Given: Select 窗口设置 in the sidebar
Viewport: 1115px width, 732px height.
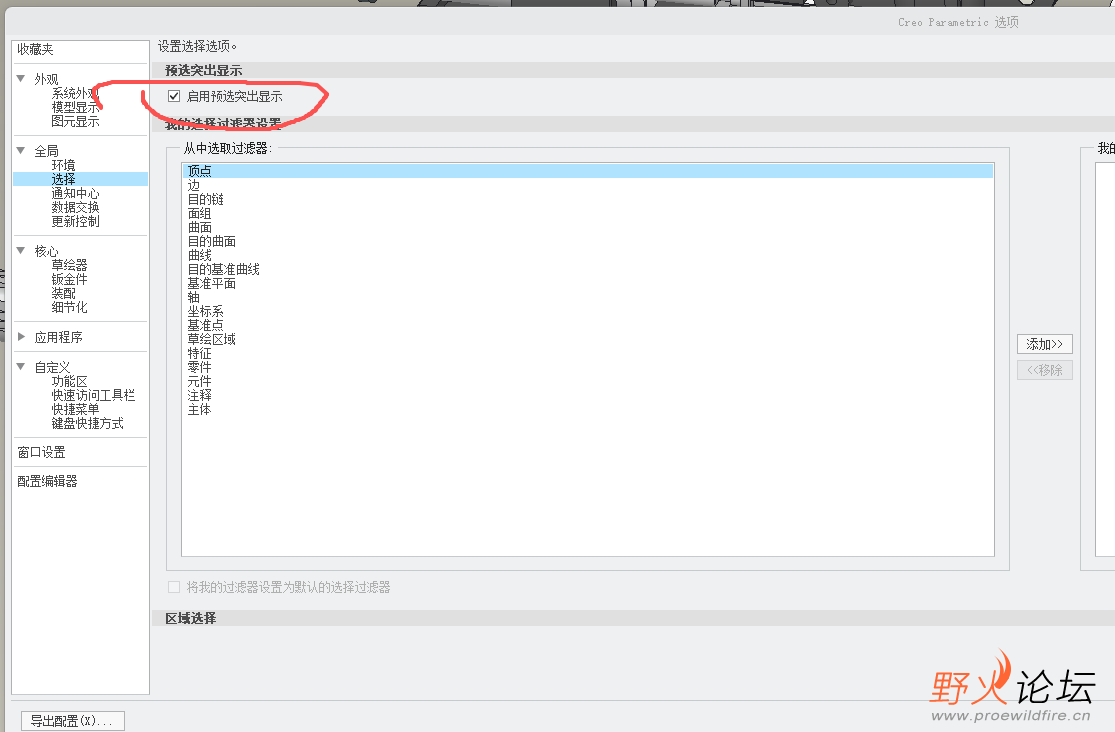Looking at the screenshot, I should (x=40, y=451).
